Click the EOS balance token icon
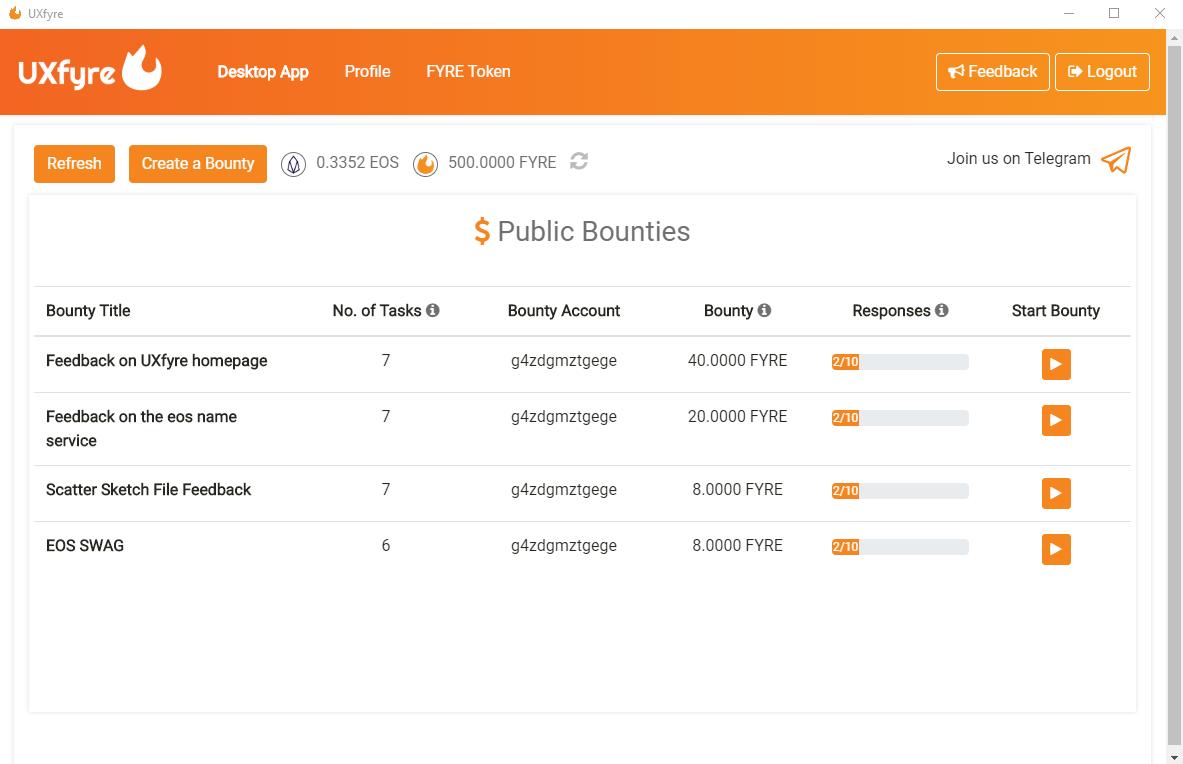This screenshot has width=1183, height=764. point(293,164)
